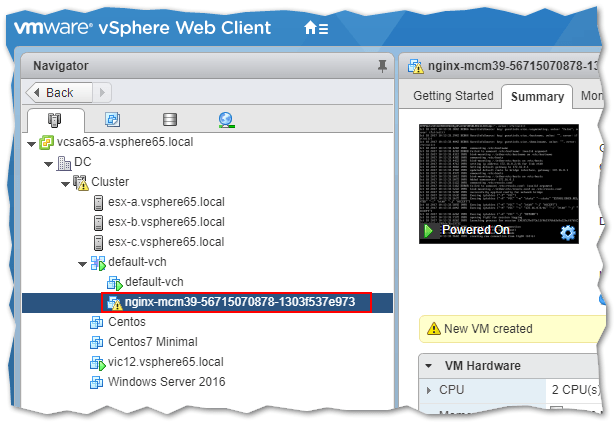616x425 pixels.
Task: Click the console settings gear icon
Action: click(568, 233)
